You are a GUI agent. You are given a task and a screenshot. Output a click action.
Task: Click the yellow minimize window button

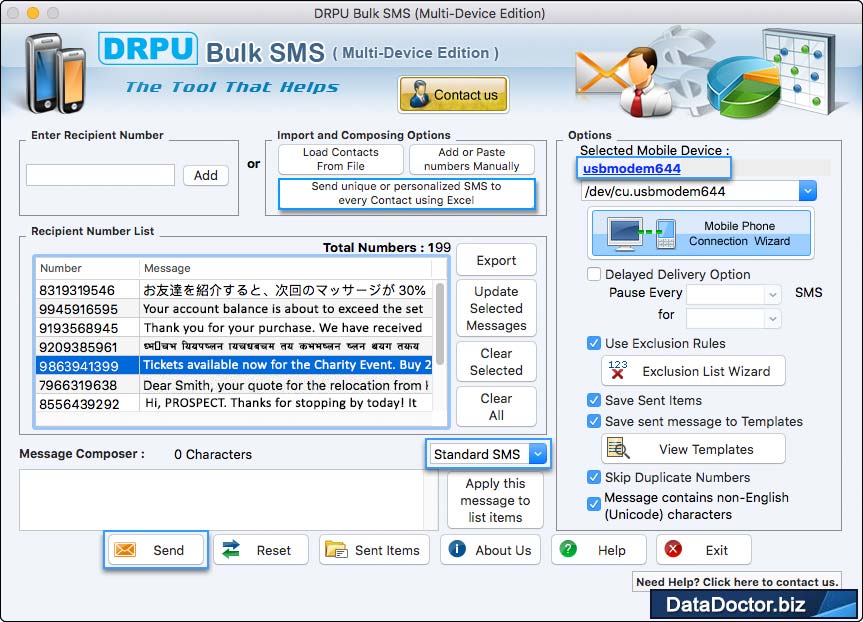pyautogui.click(x=33, y=13)
